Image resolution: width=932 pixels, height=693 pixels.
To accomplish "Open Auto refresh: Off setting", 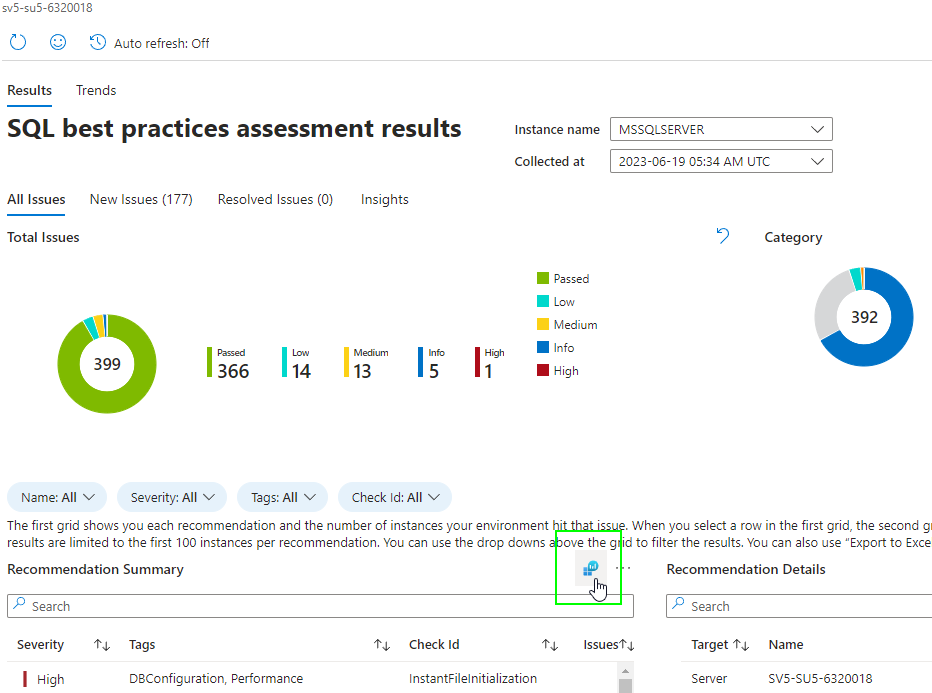I will pyautogui.click(x=150, y=43).
